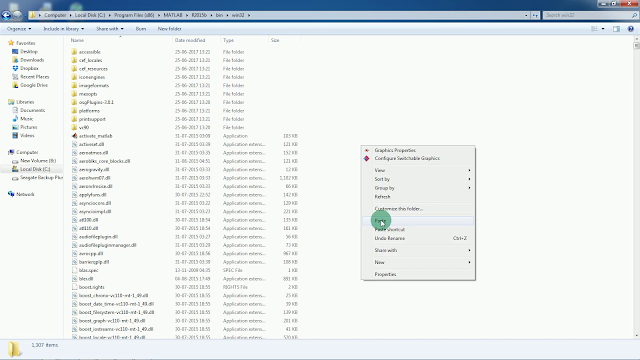Screen dimensions: 640x360
Task: Select the iconengines folder icon
Action: pos(74,77)
